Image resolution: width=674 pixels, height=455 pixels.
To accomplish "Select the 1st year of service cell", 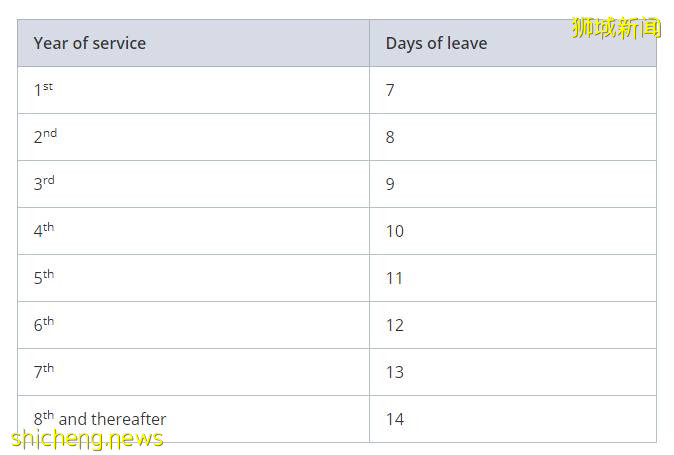I will 43,90.
